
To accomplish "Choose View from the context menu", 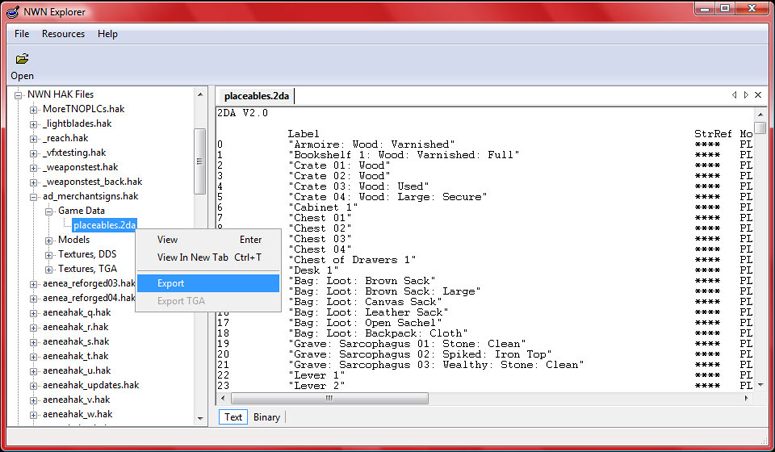I will 209,239.
